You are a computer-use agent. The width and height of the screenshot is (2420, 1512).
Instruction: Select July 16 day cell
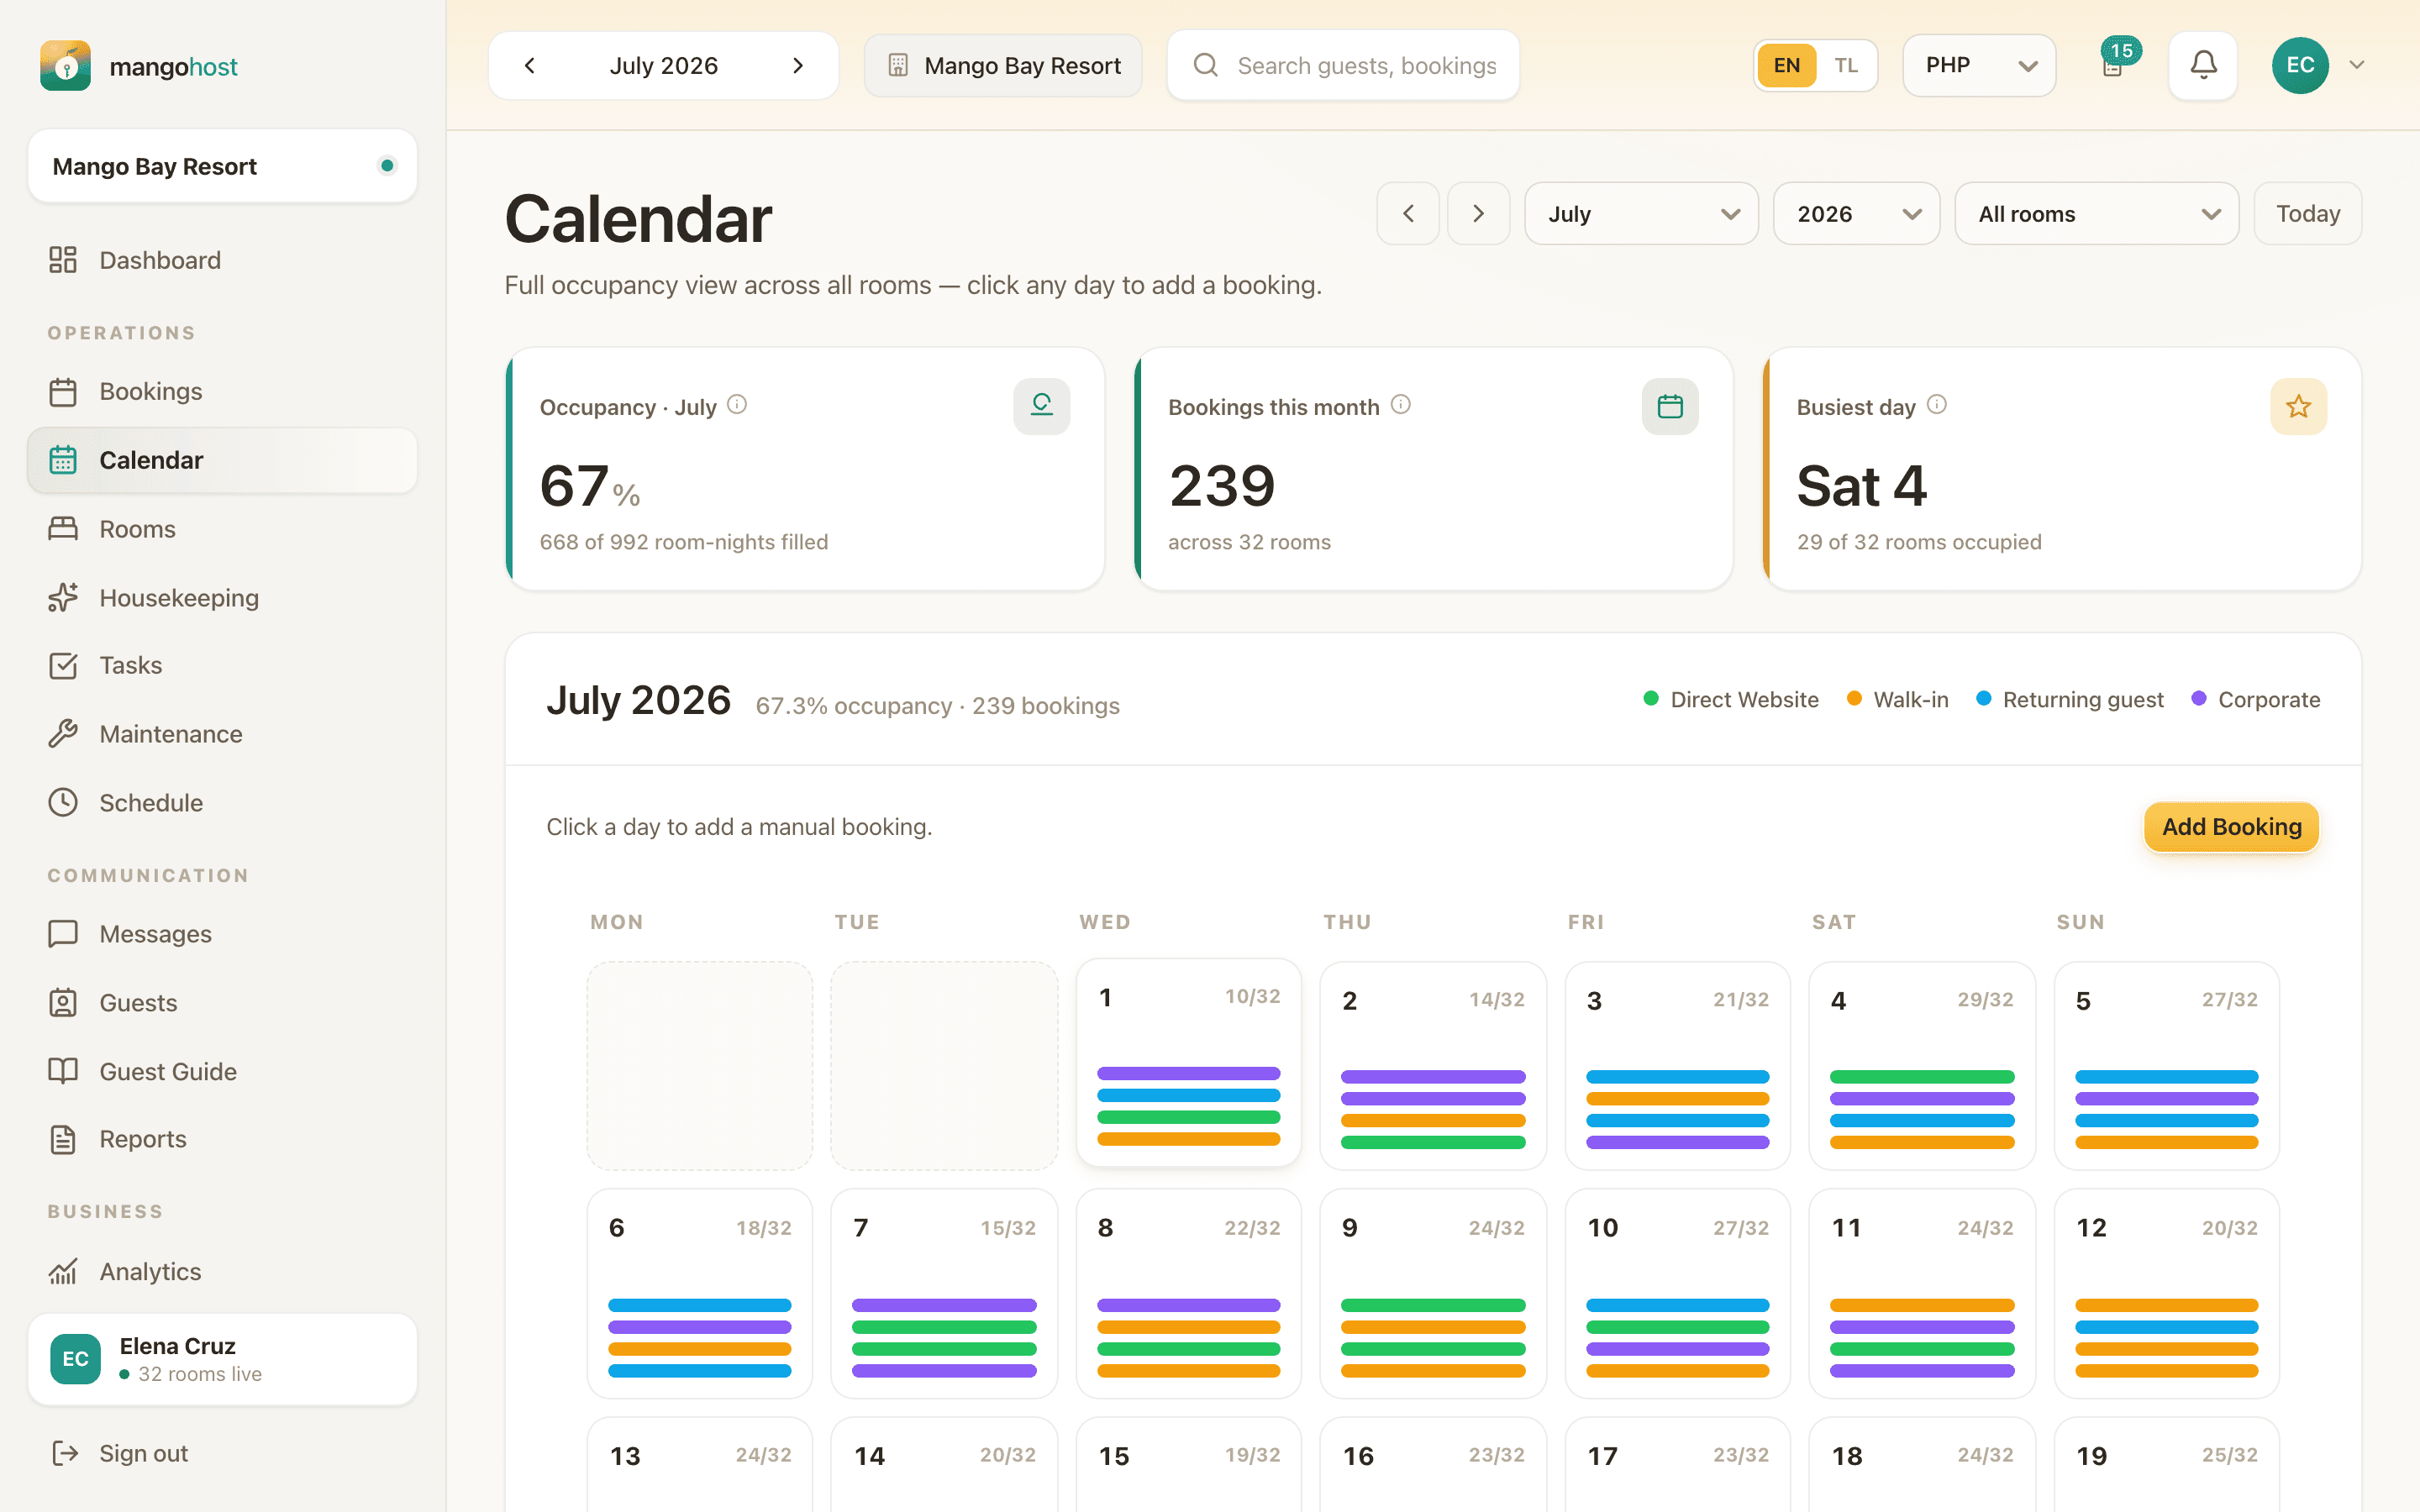[x=1433, y=1465]
